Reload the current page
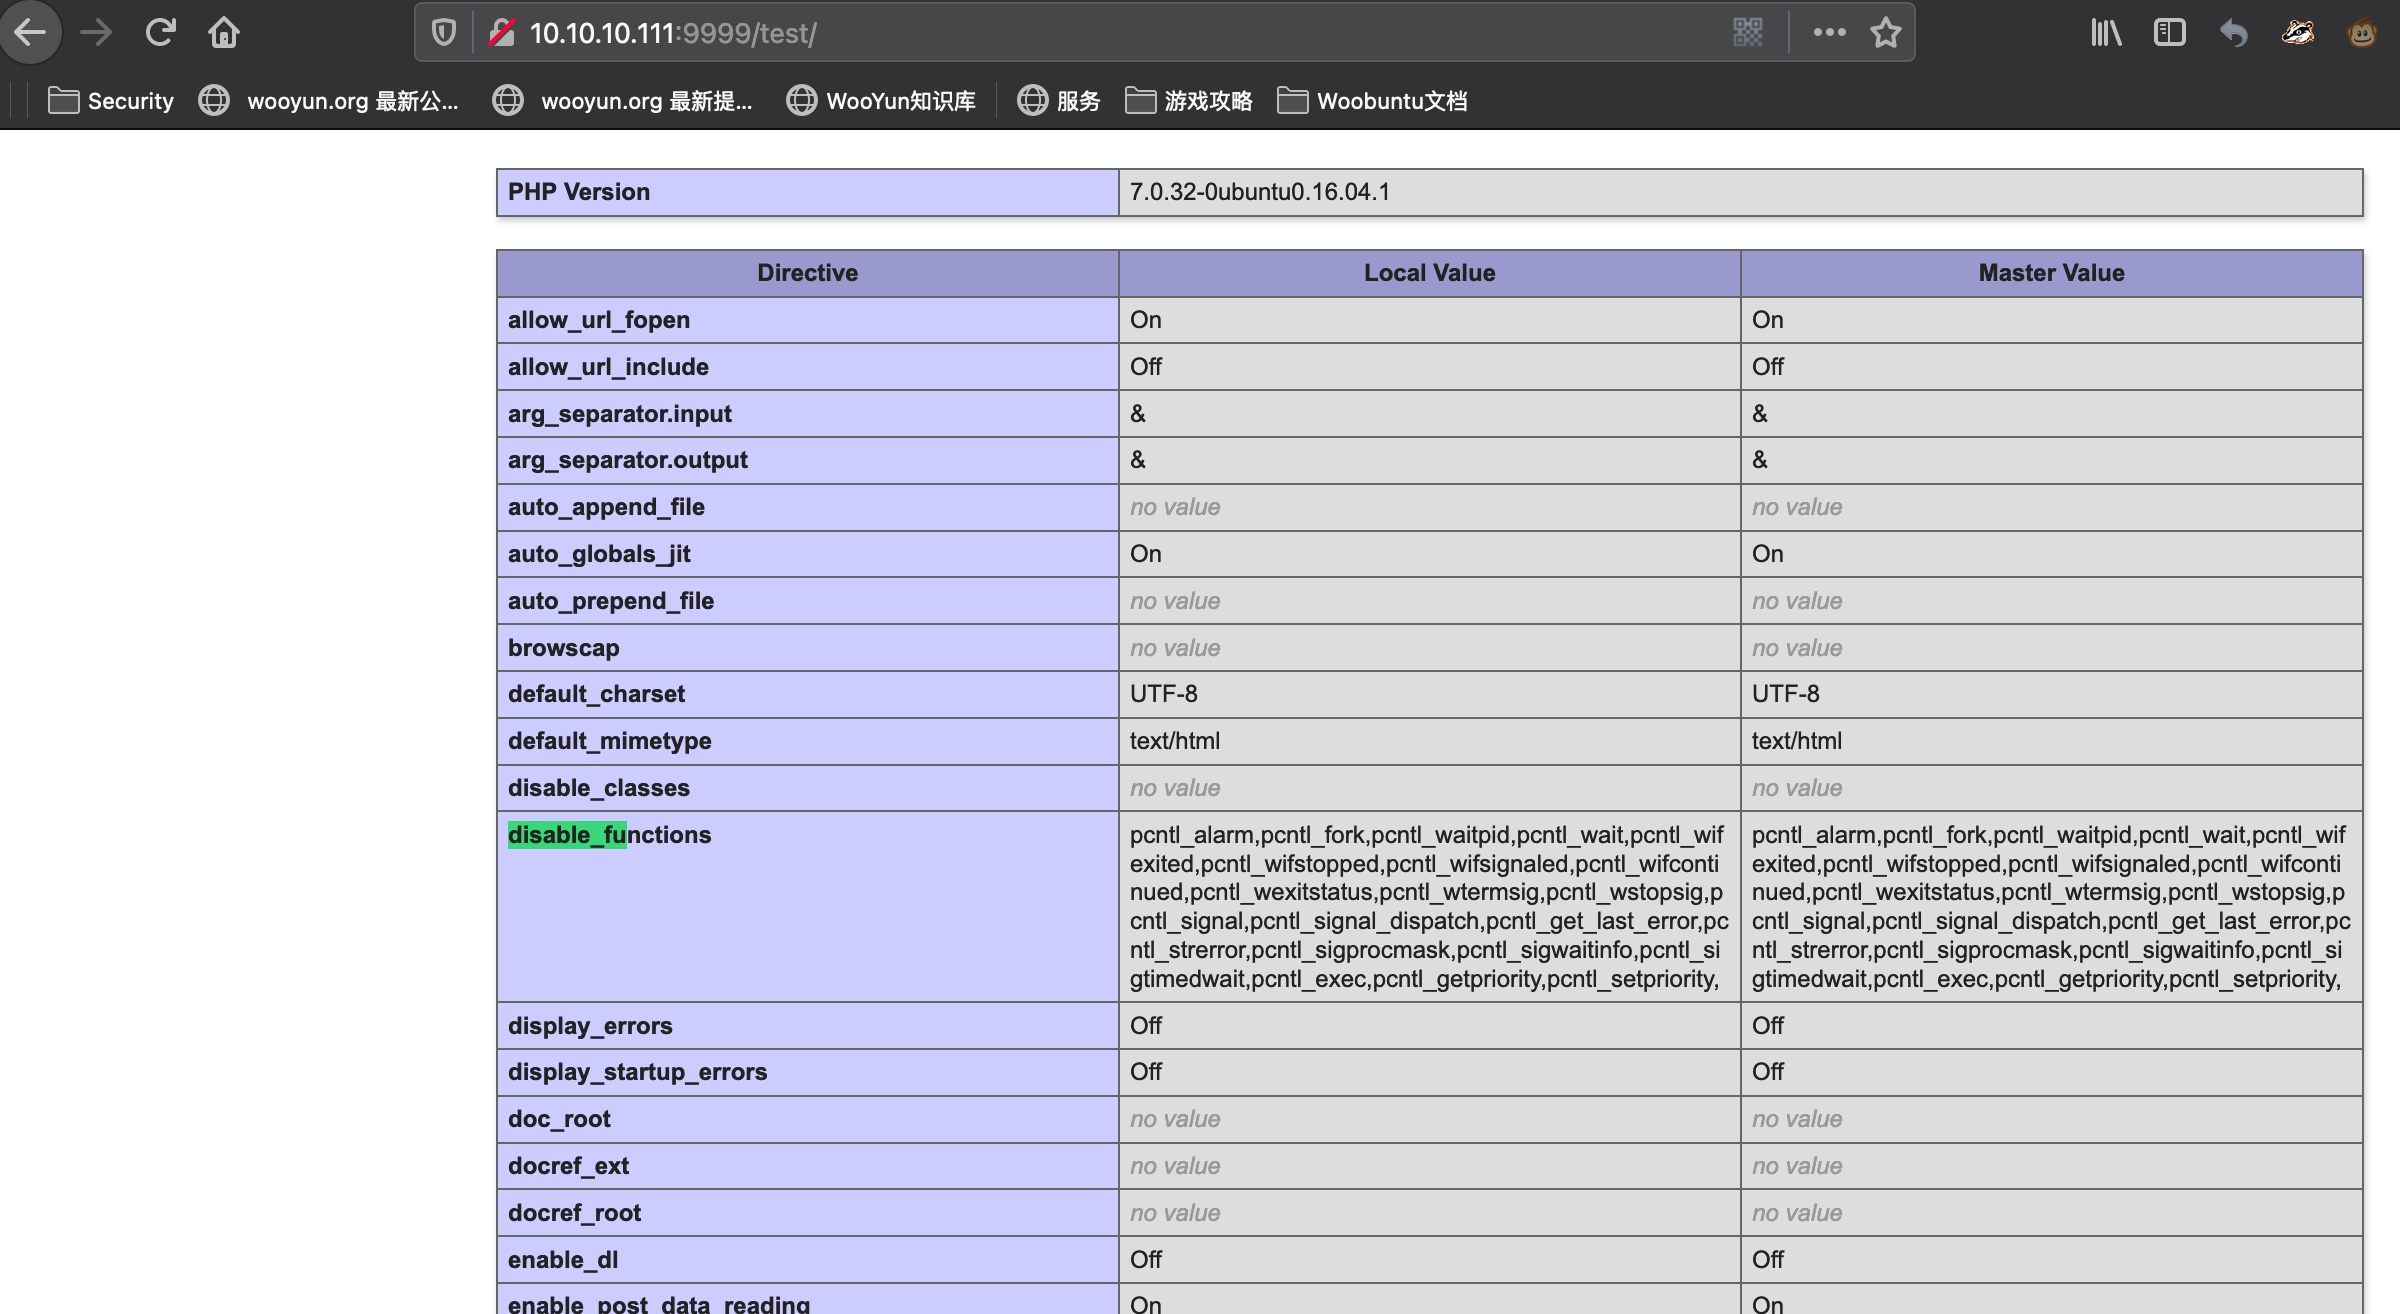 (160, 33)
